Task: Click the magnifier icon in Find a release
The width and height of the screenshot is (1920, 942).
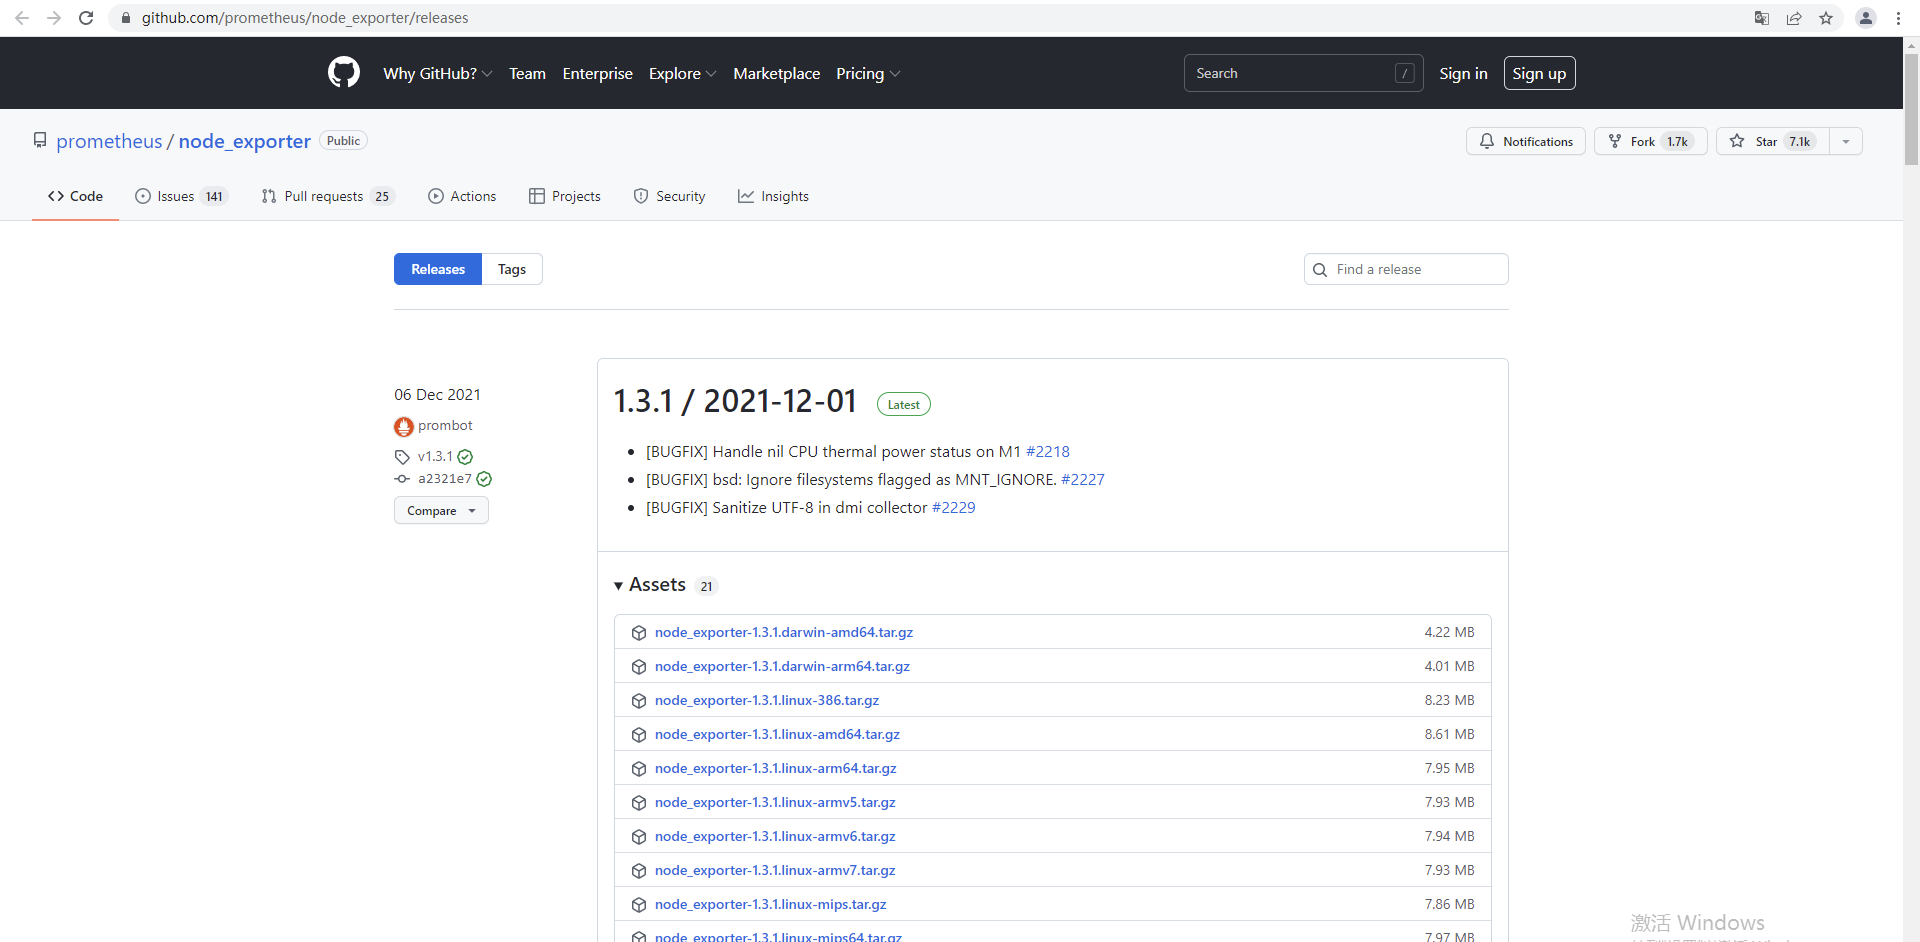Action: click(x=1320, y=270)
